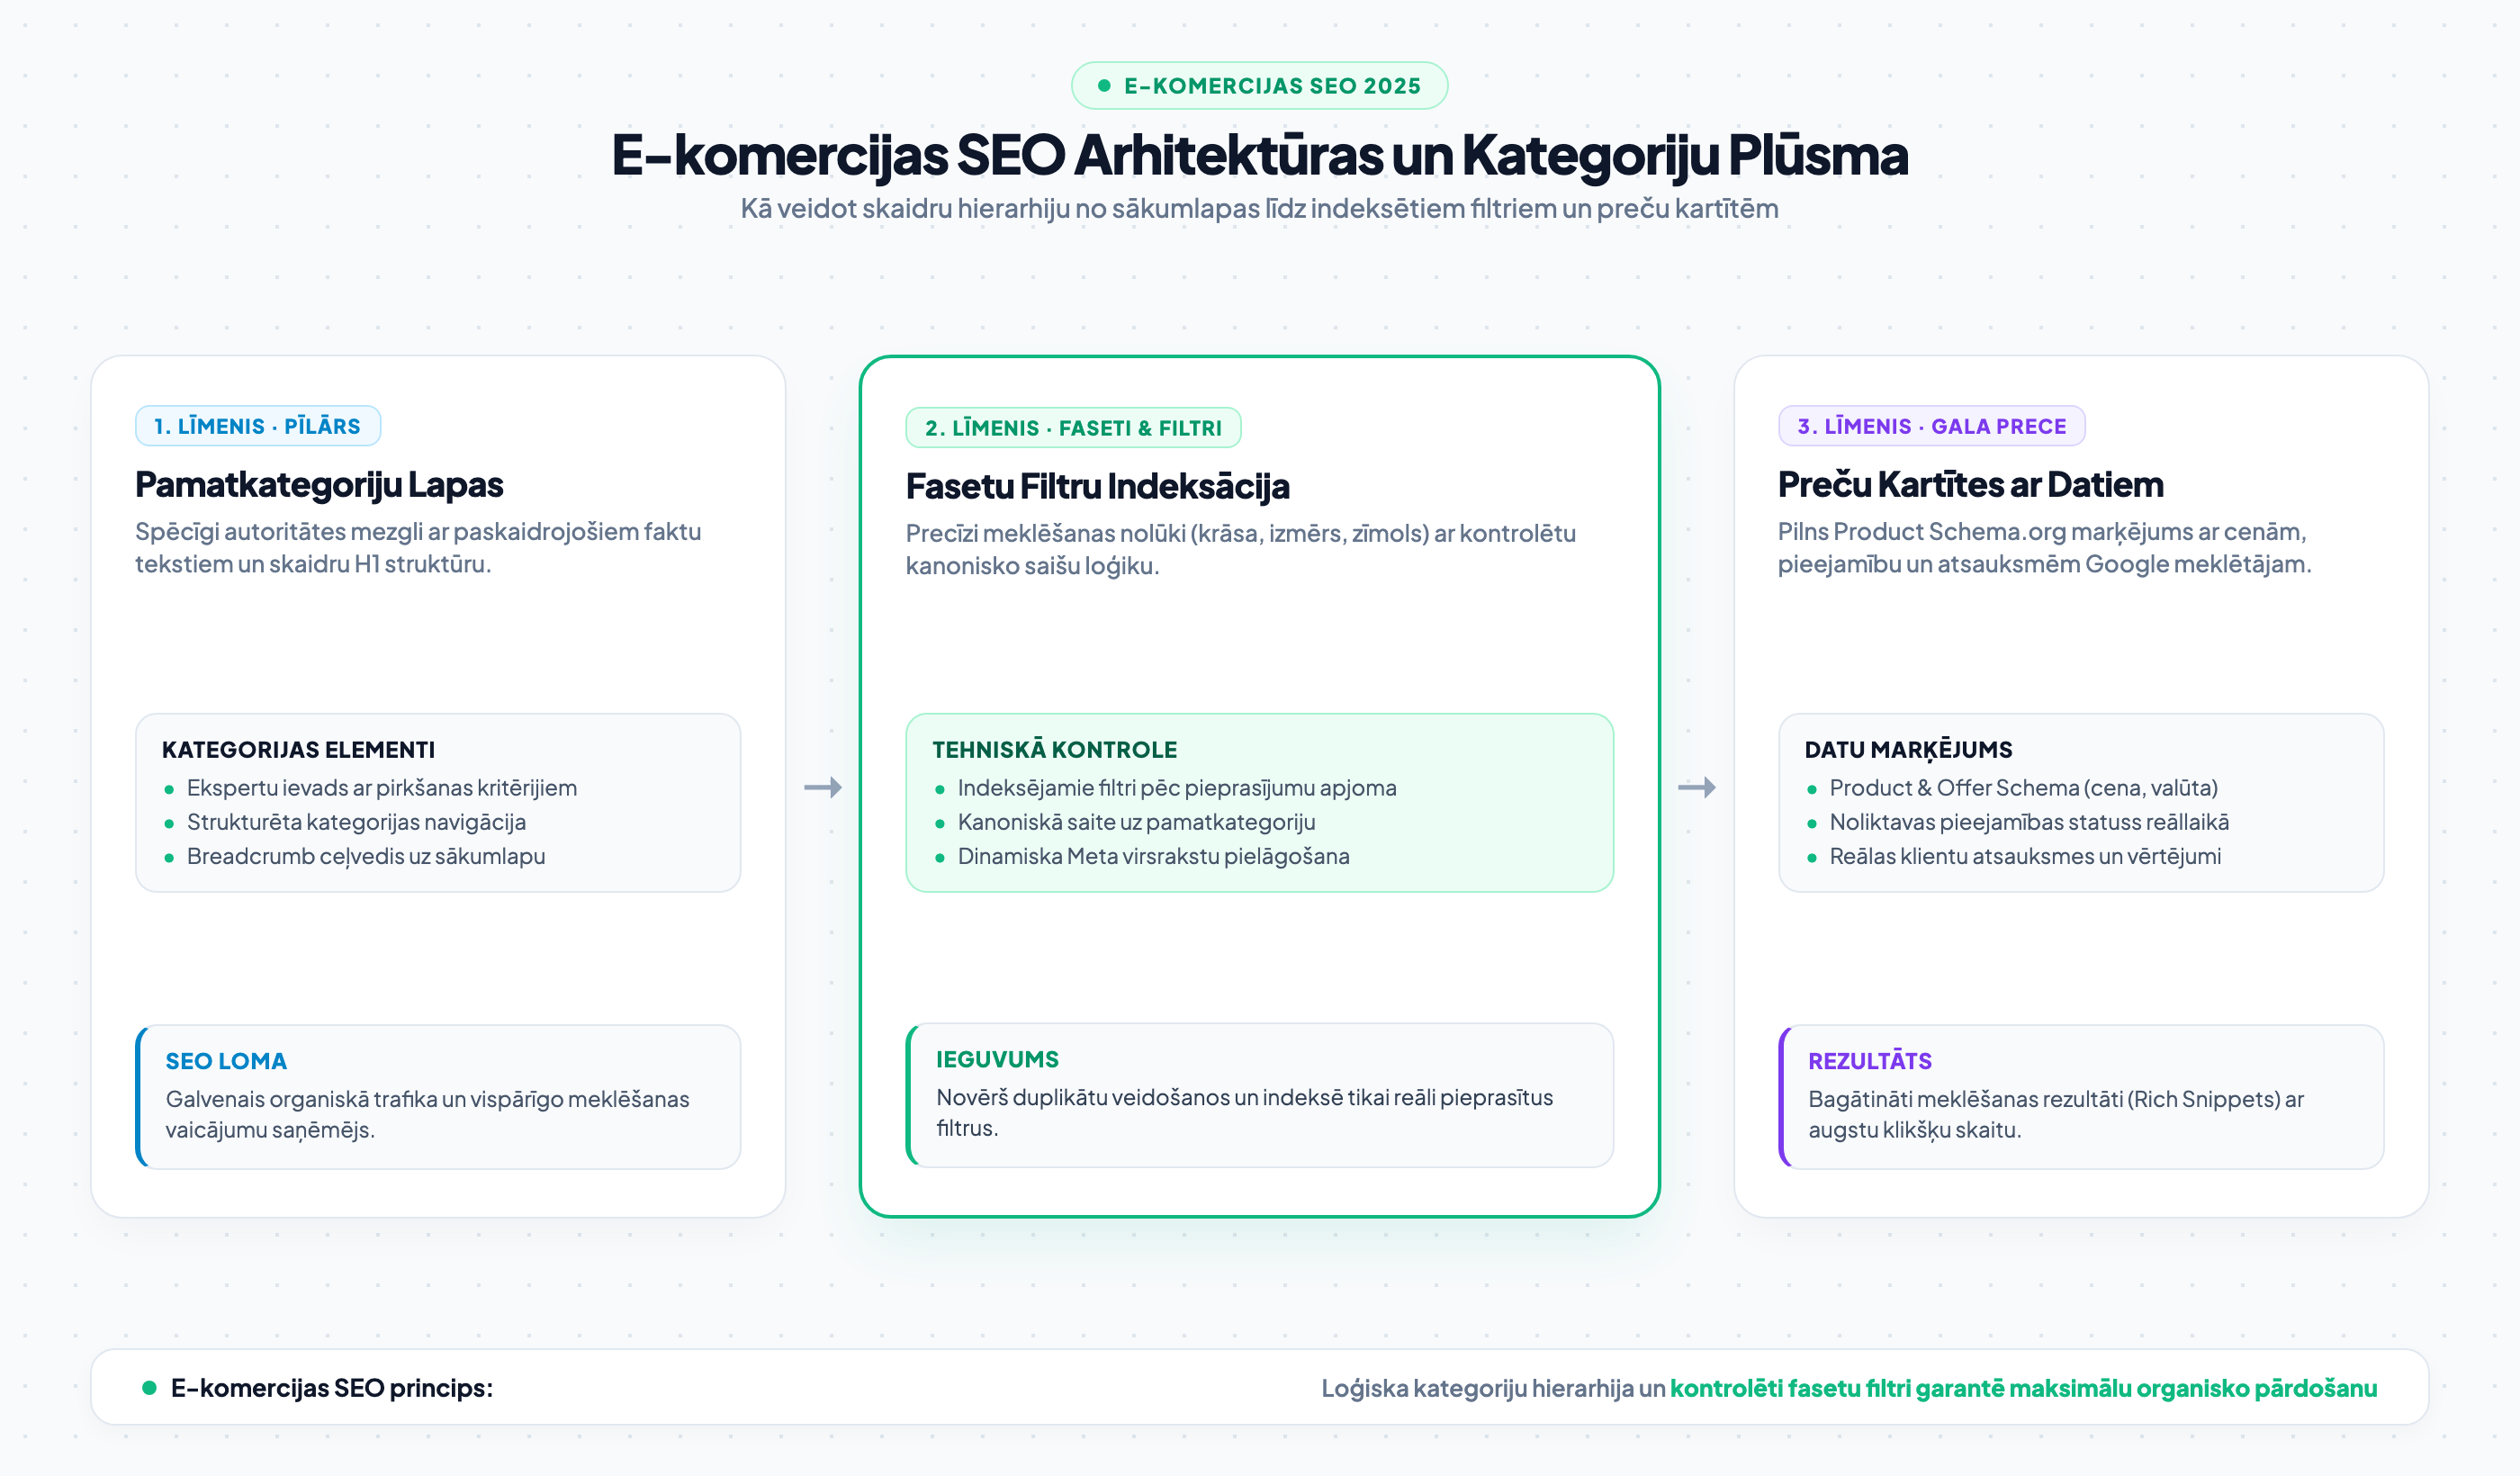Click Novērš duplikātu veidošanos text

tap(1244, 1113)
